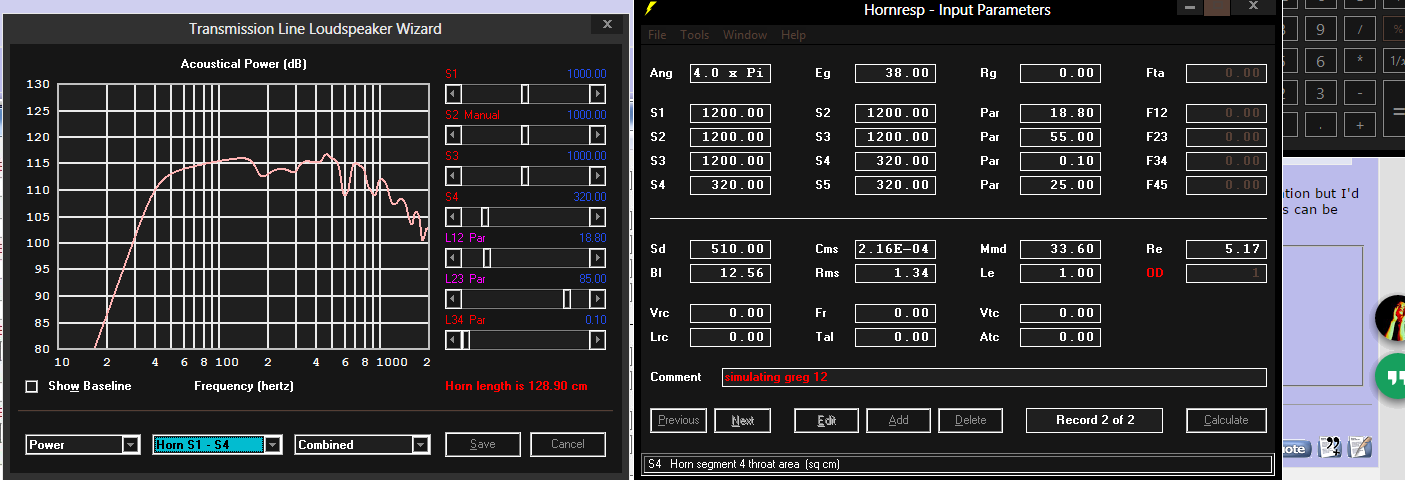Viewport: 1405px width, 480px height.
Task: Click the L23 Par slider thumb
Action: tap(567, 298)
